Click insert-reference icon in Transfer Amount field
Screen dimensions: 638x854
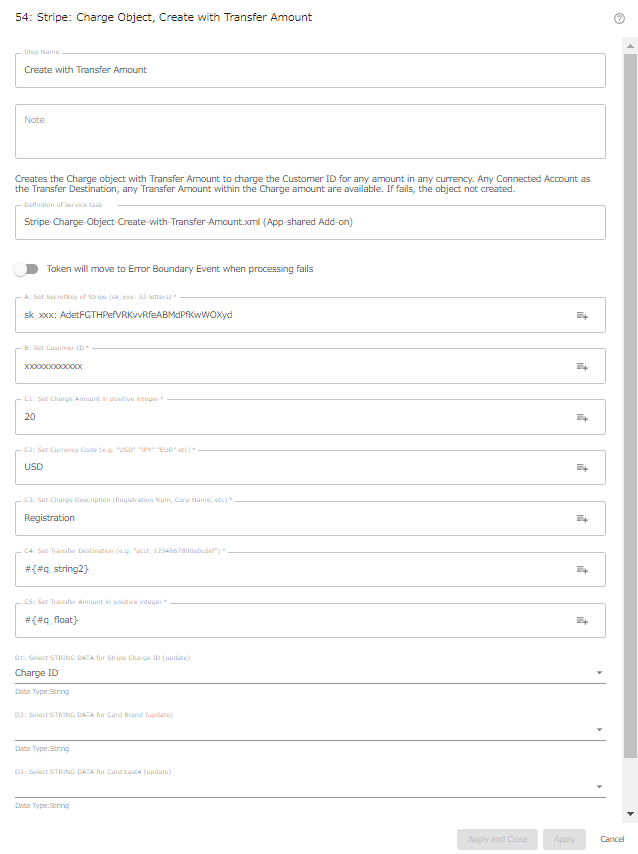pos(582,620)
